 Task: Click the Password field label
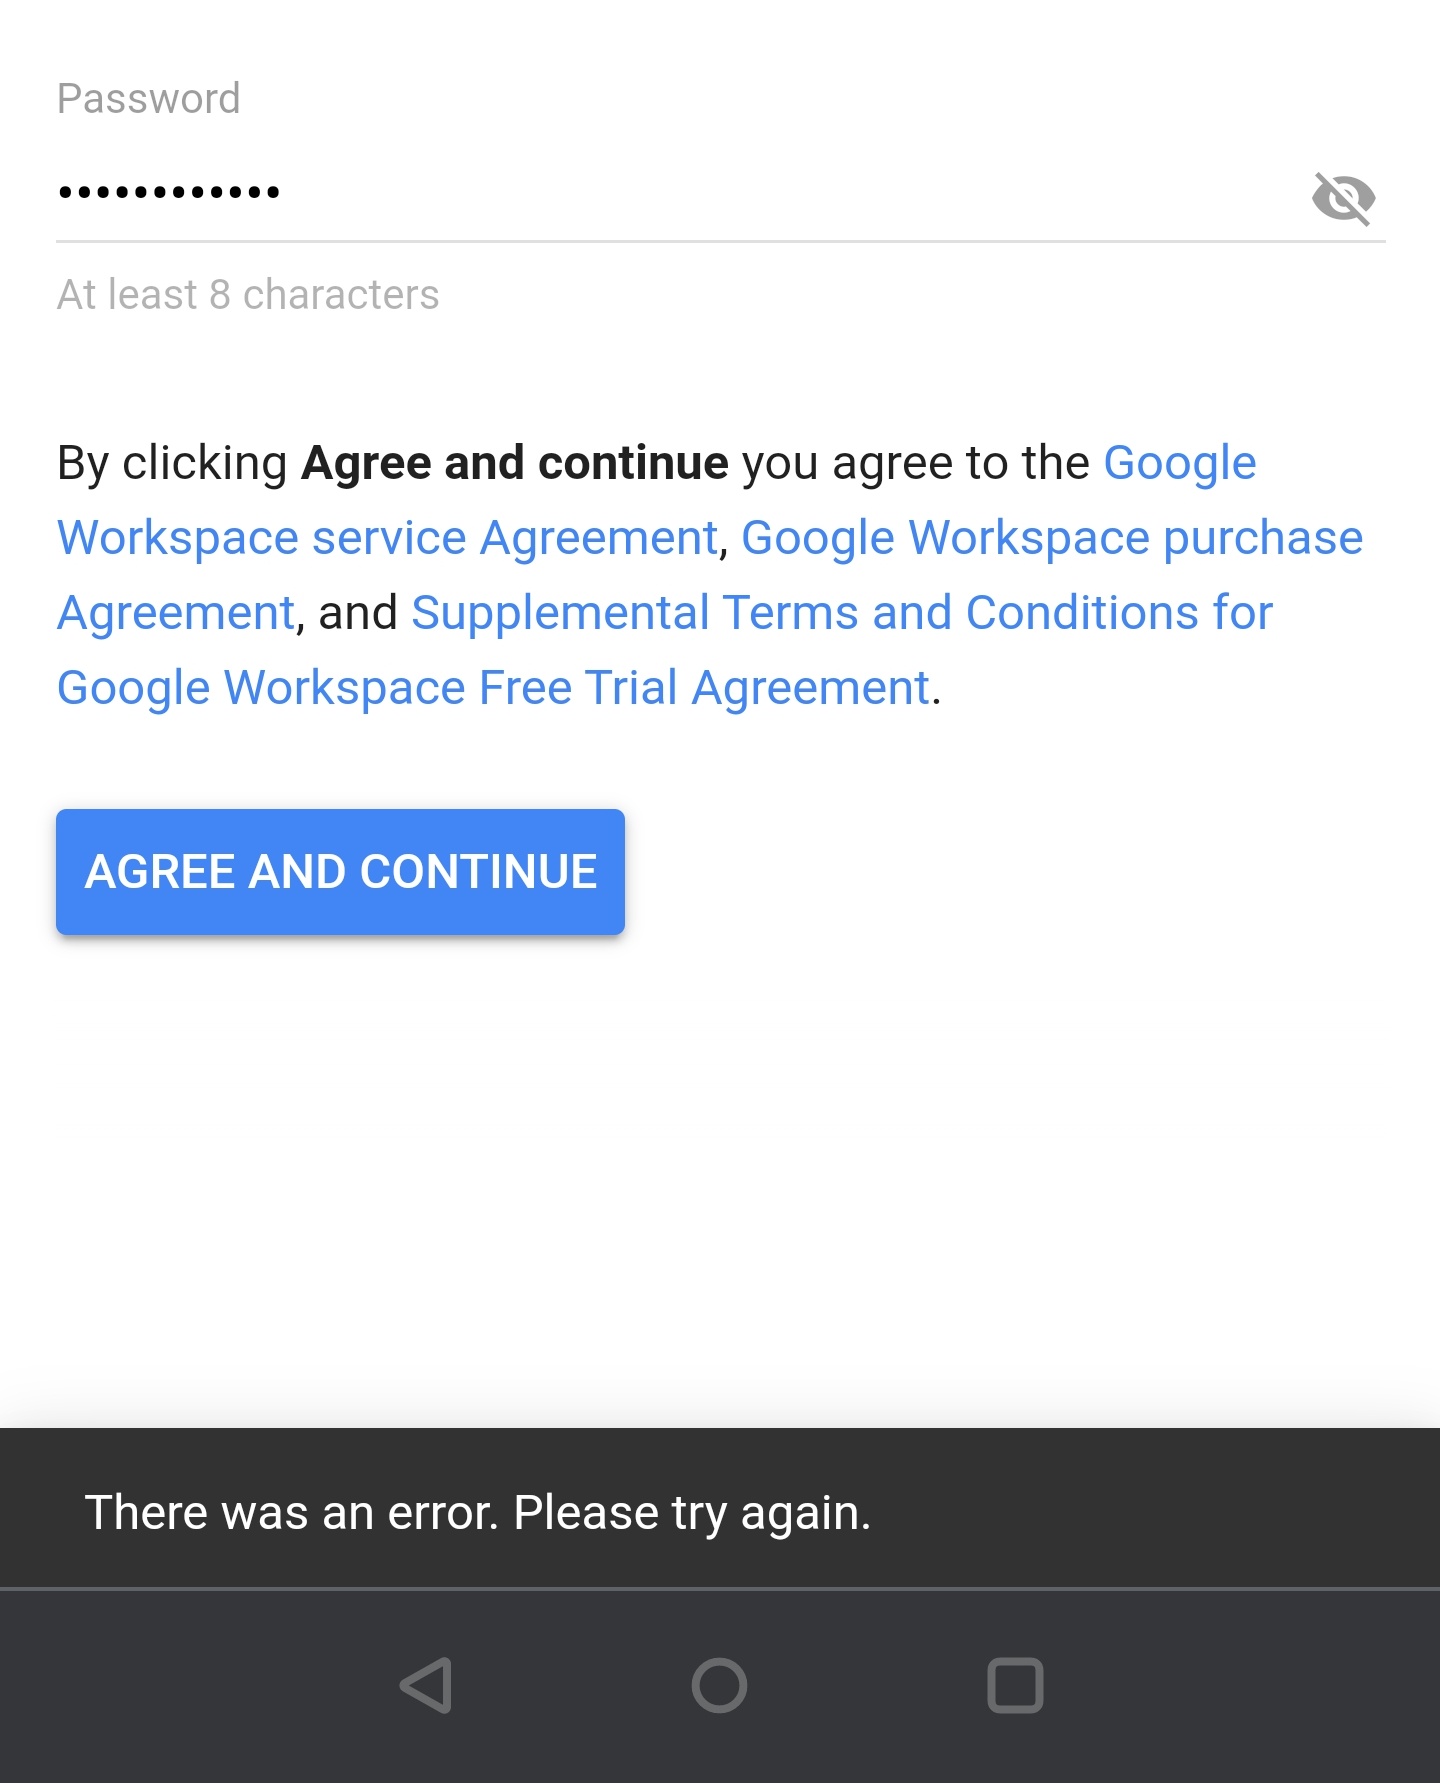pos(148,99)
